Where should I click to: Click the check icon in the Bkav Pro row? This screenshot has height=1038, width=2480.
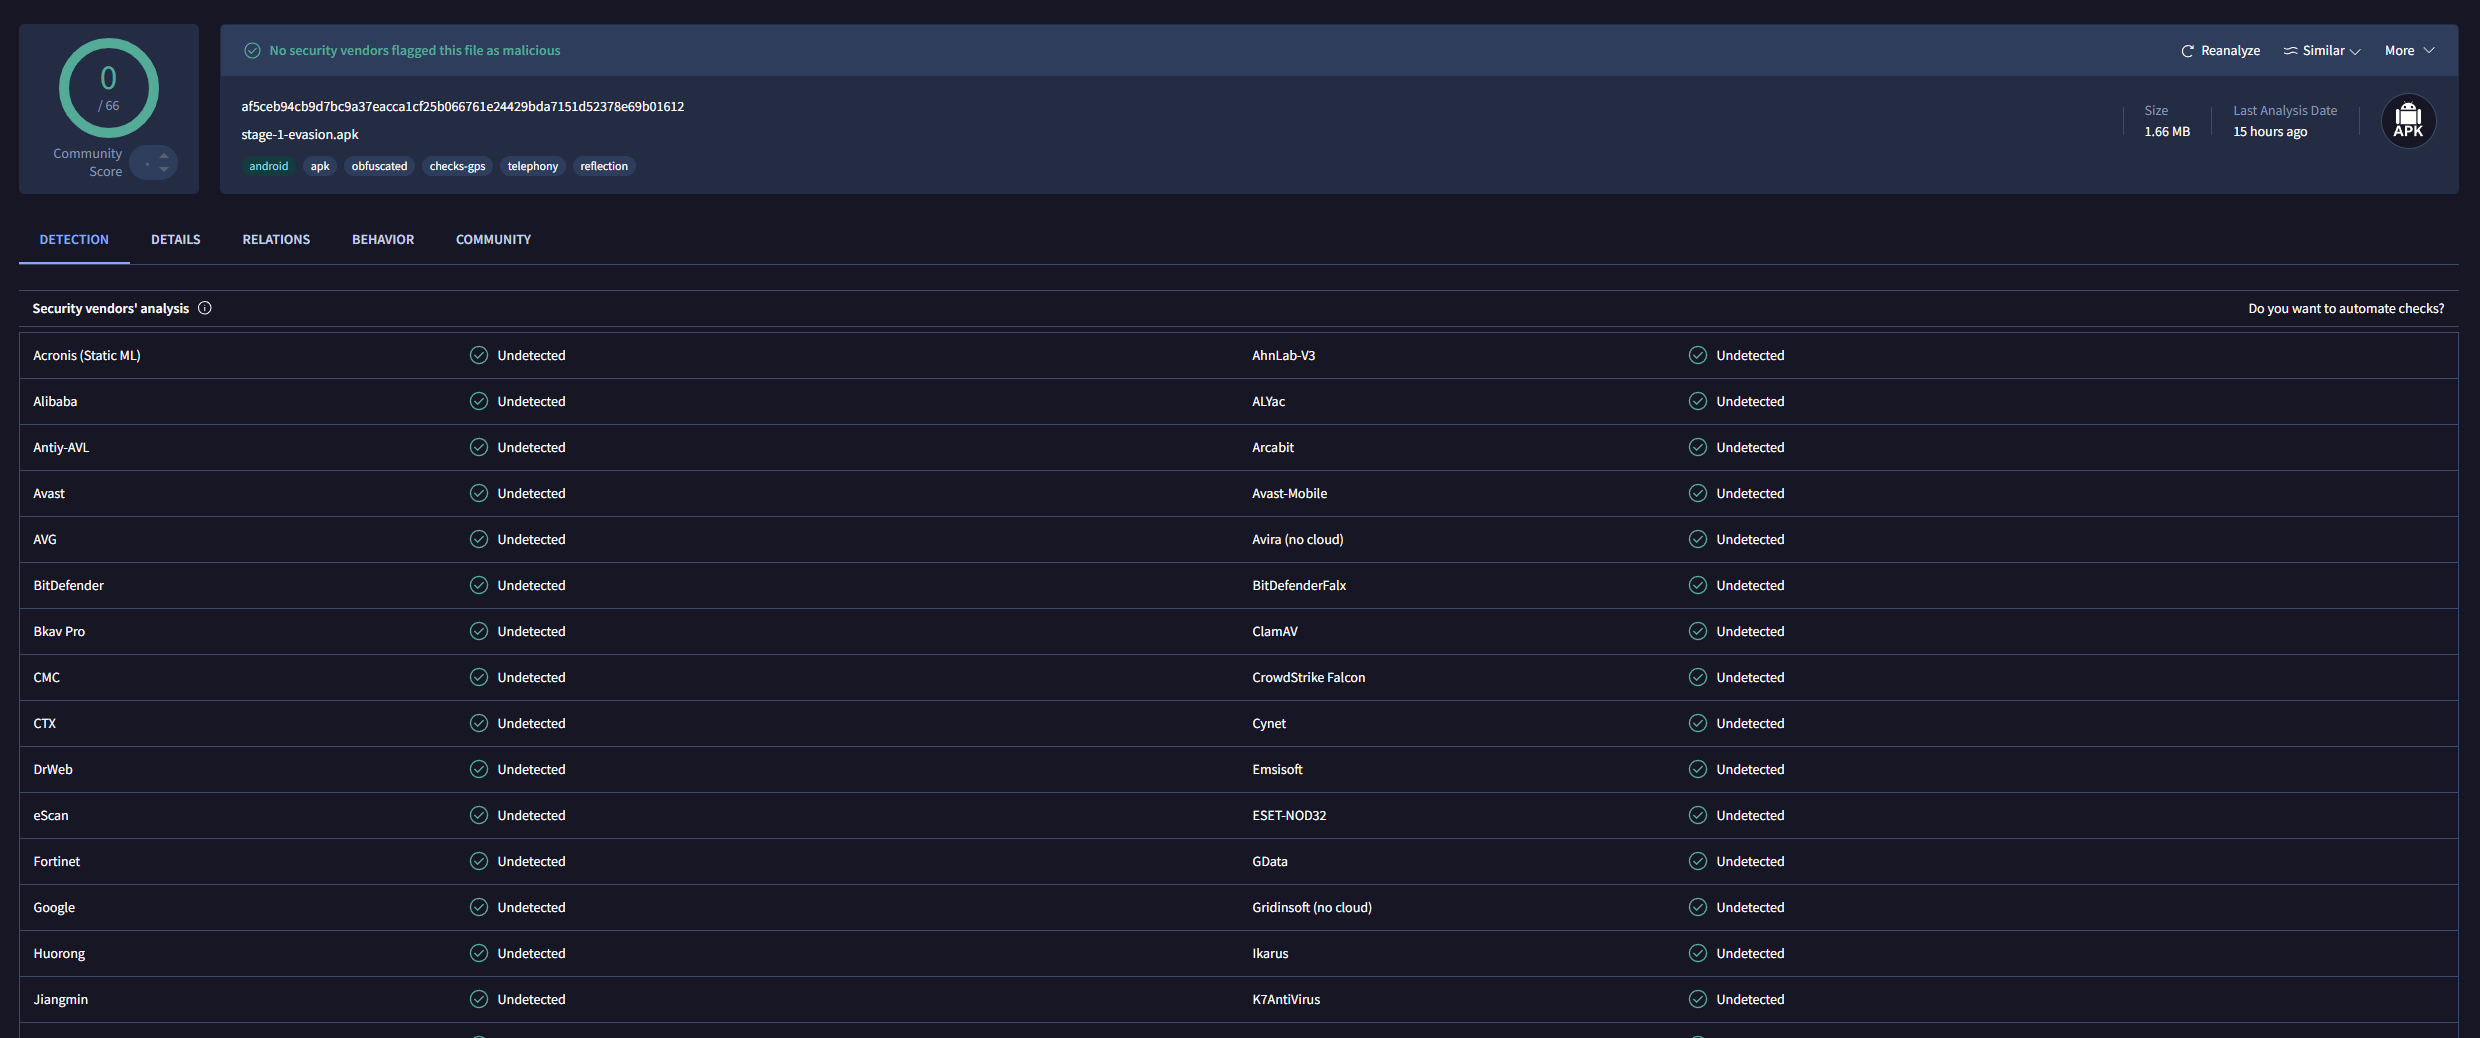(479, 631)
